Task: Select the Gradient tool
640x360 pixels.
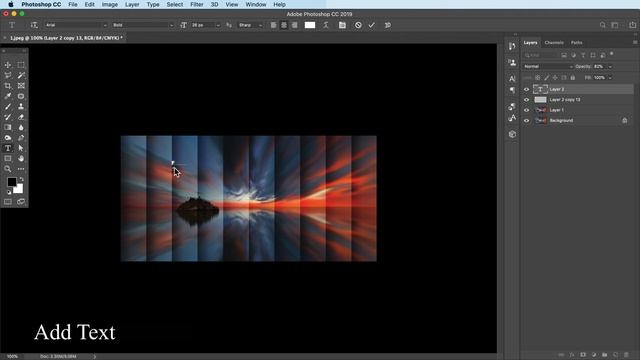Action: click(8, 127)
